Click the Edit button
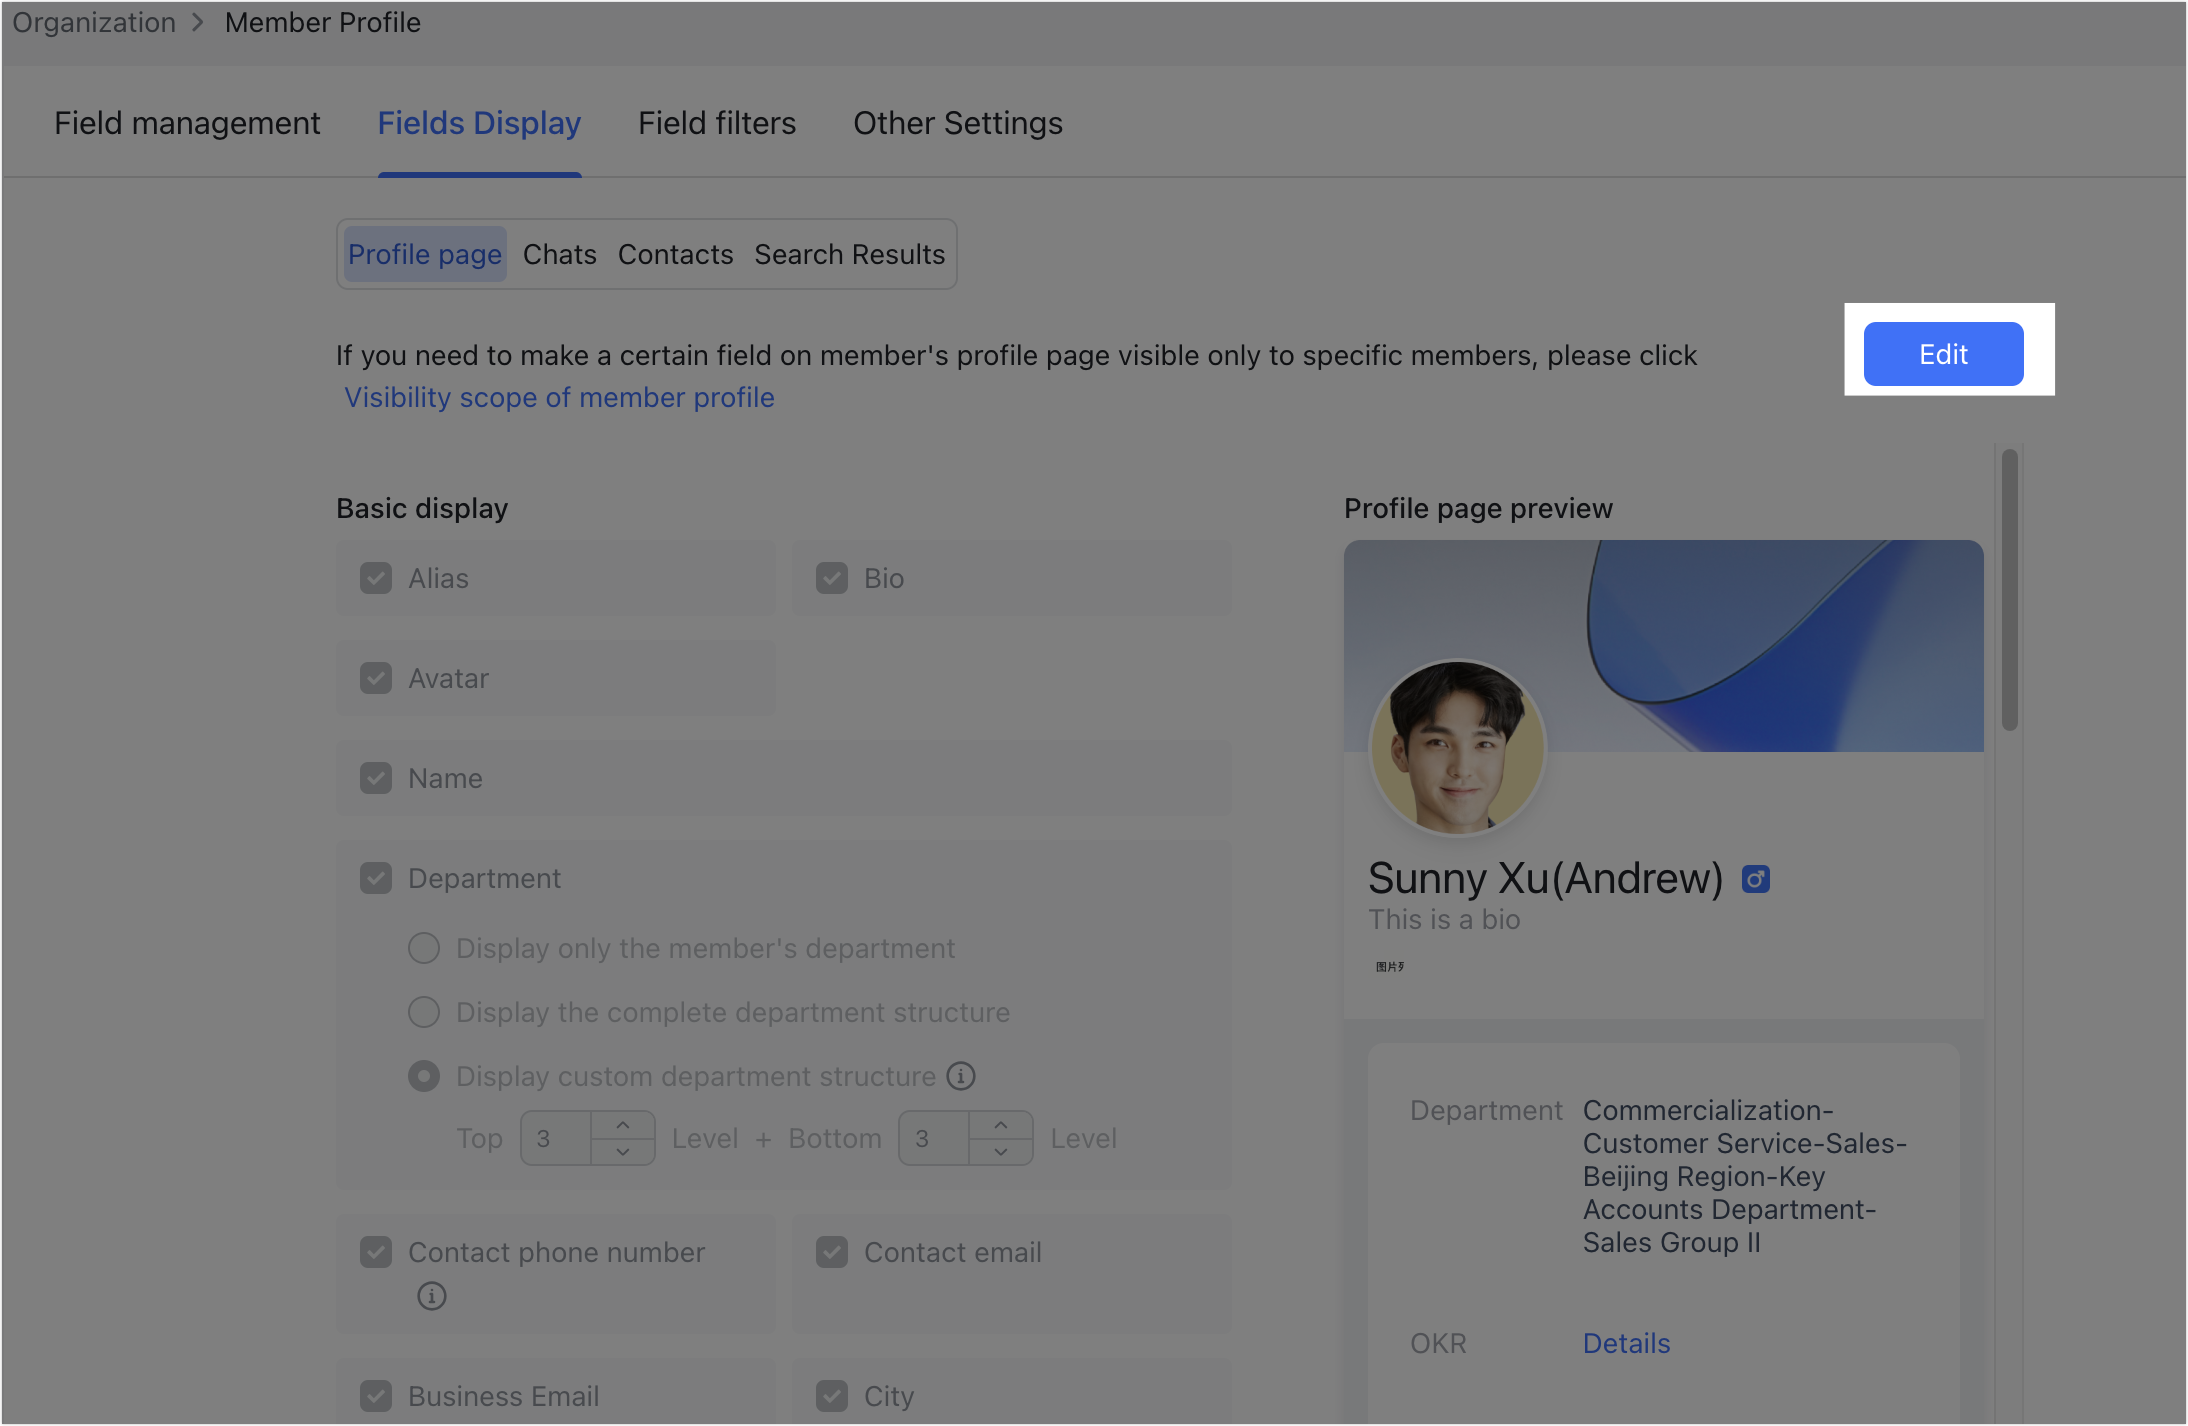Screen dimensions: 2188x1426 pos(1943,354)
